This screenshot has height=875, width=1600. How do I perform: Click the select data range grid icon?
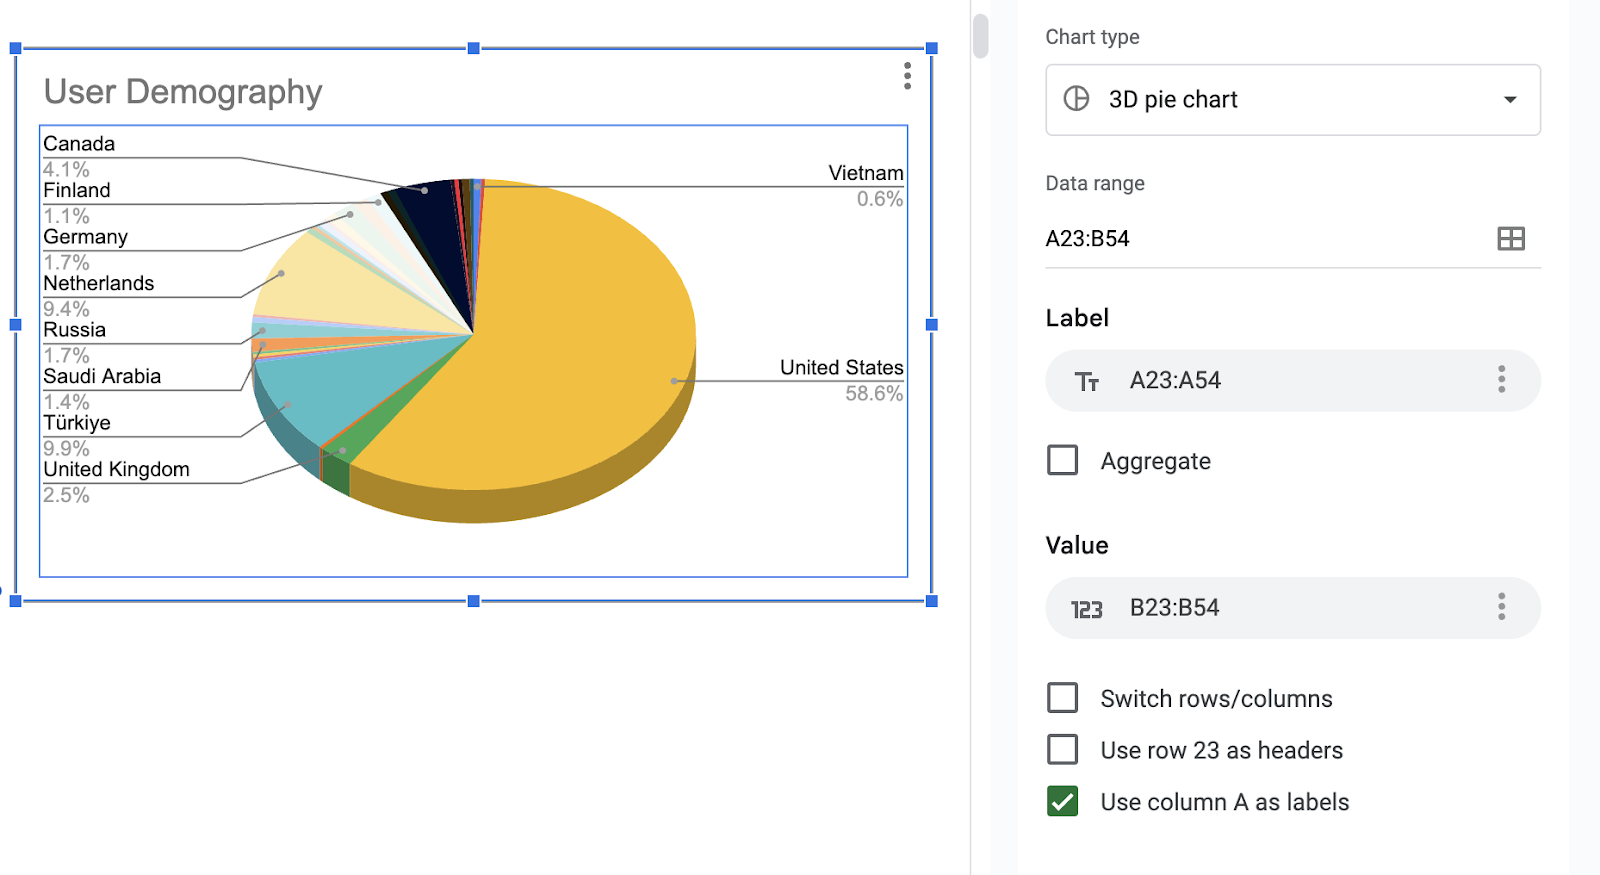(x=1510, y=238)
